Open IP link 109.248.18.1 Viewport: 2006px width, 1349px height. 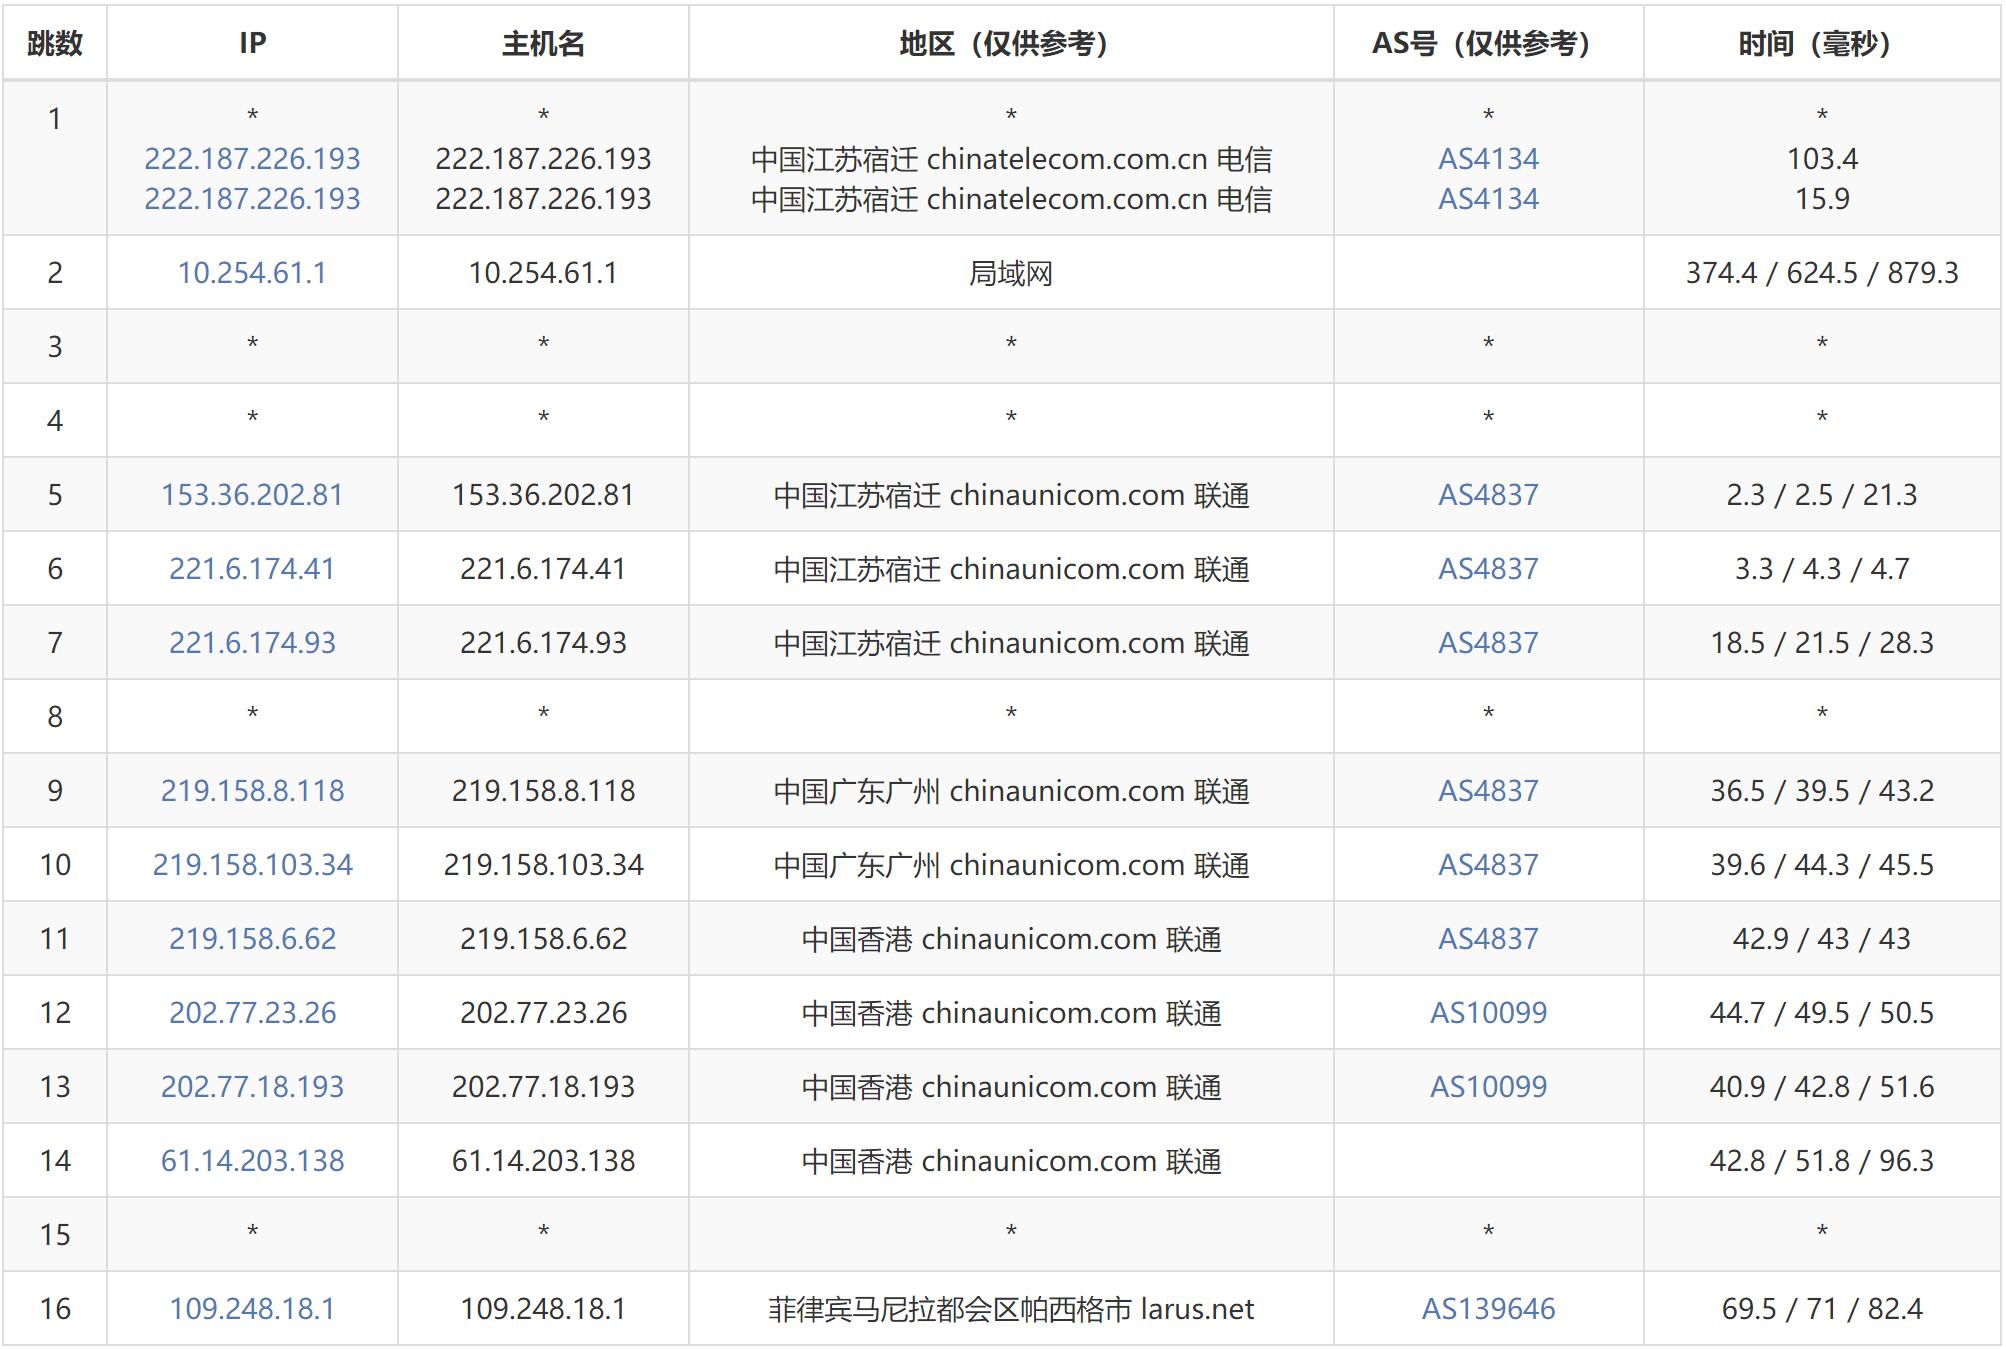pyautogui.click(x=252, y=1309)
